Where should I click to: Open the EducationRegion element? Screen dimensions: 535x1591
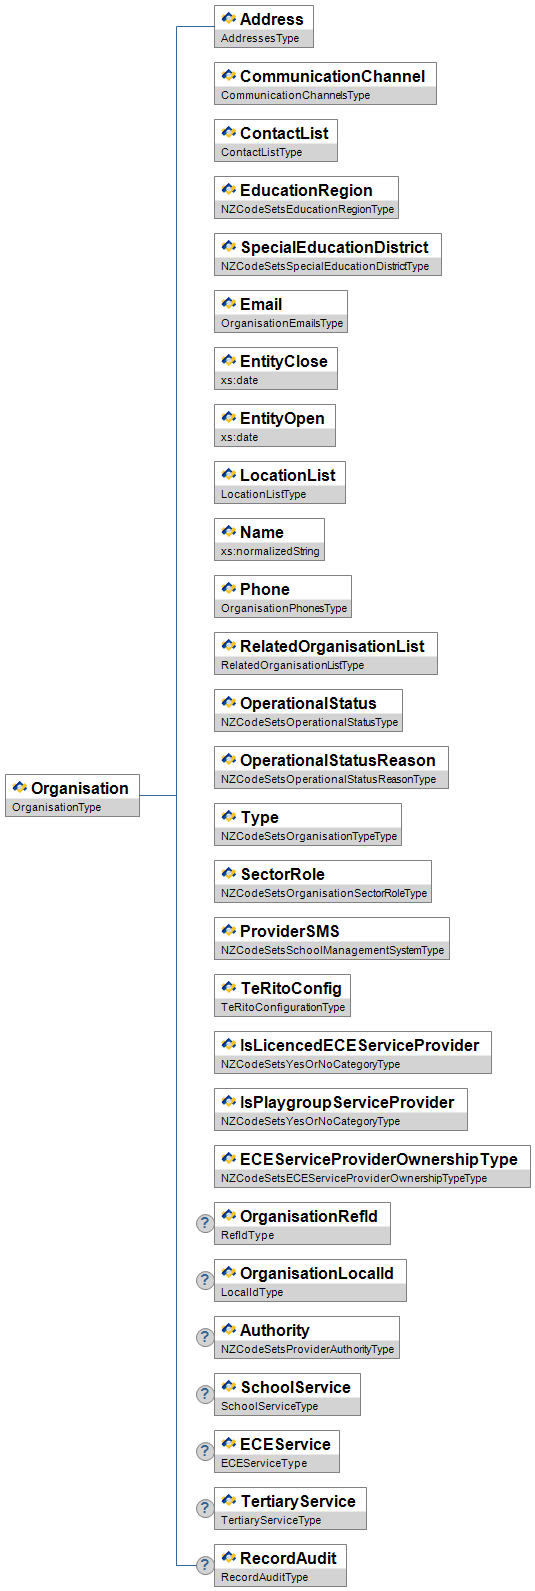click(x=306, y=197)
